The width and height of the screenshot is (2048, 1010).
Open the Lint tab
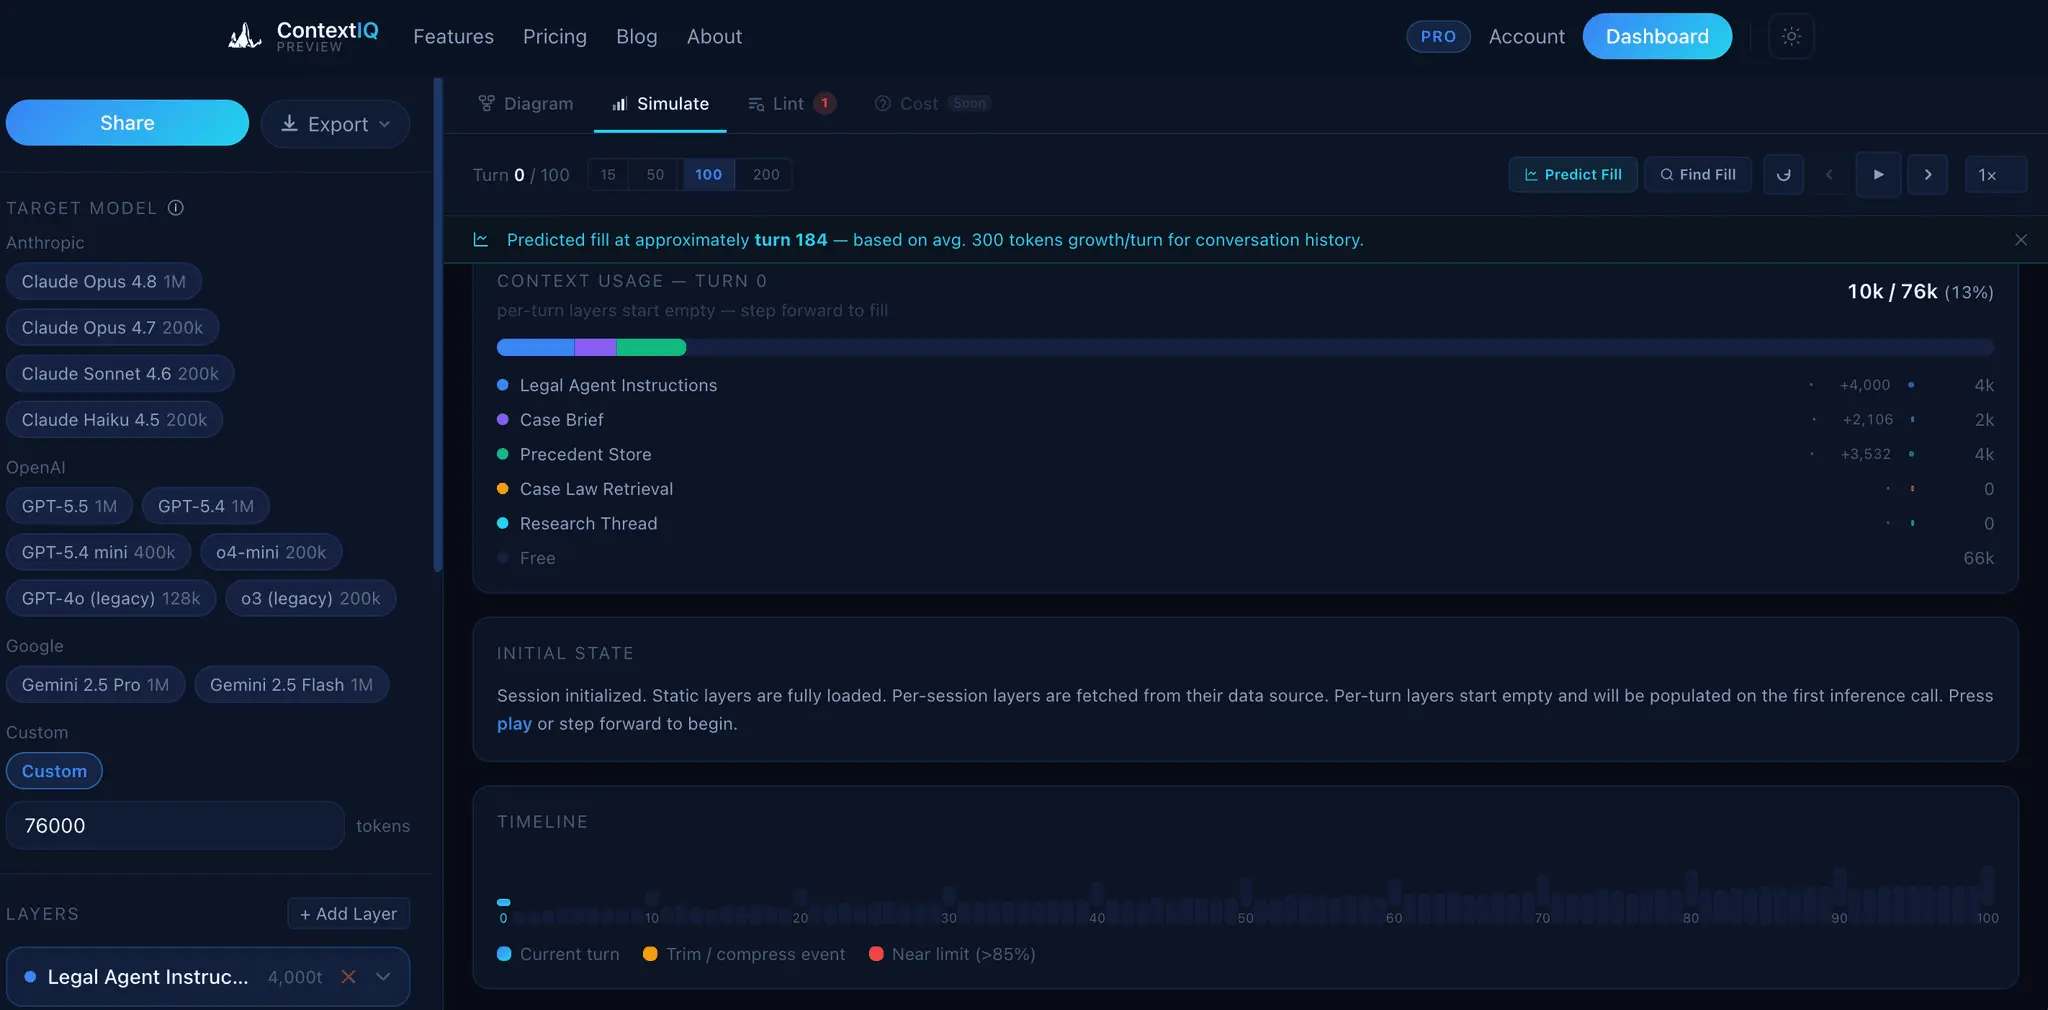791,104
